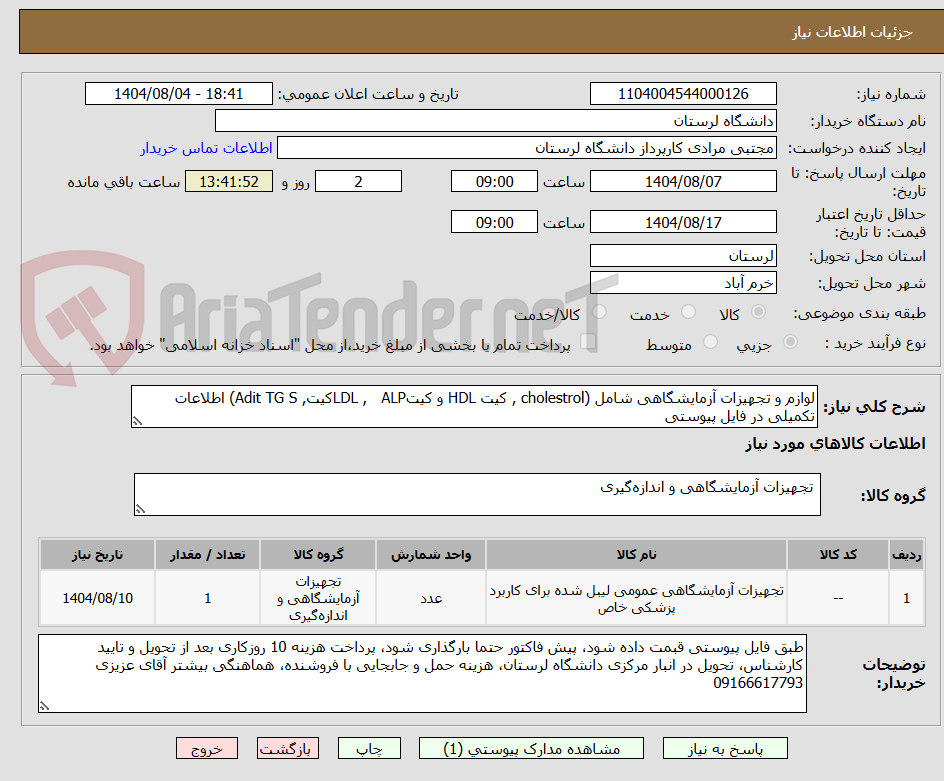The width and height of the screenshot is (944, 781).
Task: Select the جزیی purchase type option
Action: 789,341
